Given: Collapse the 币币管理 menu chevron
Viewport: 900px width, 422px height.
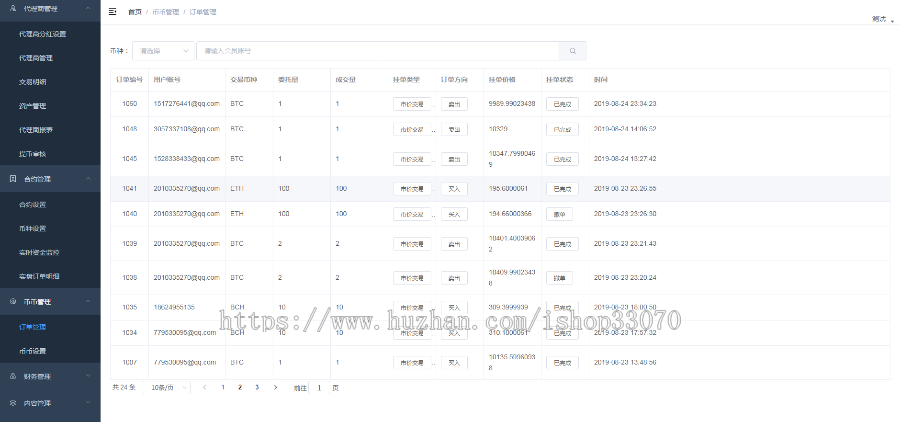Looking at the screenshot, I should [x=88, y=301].
